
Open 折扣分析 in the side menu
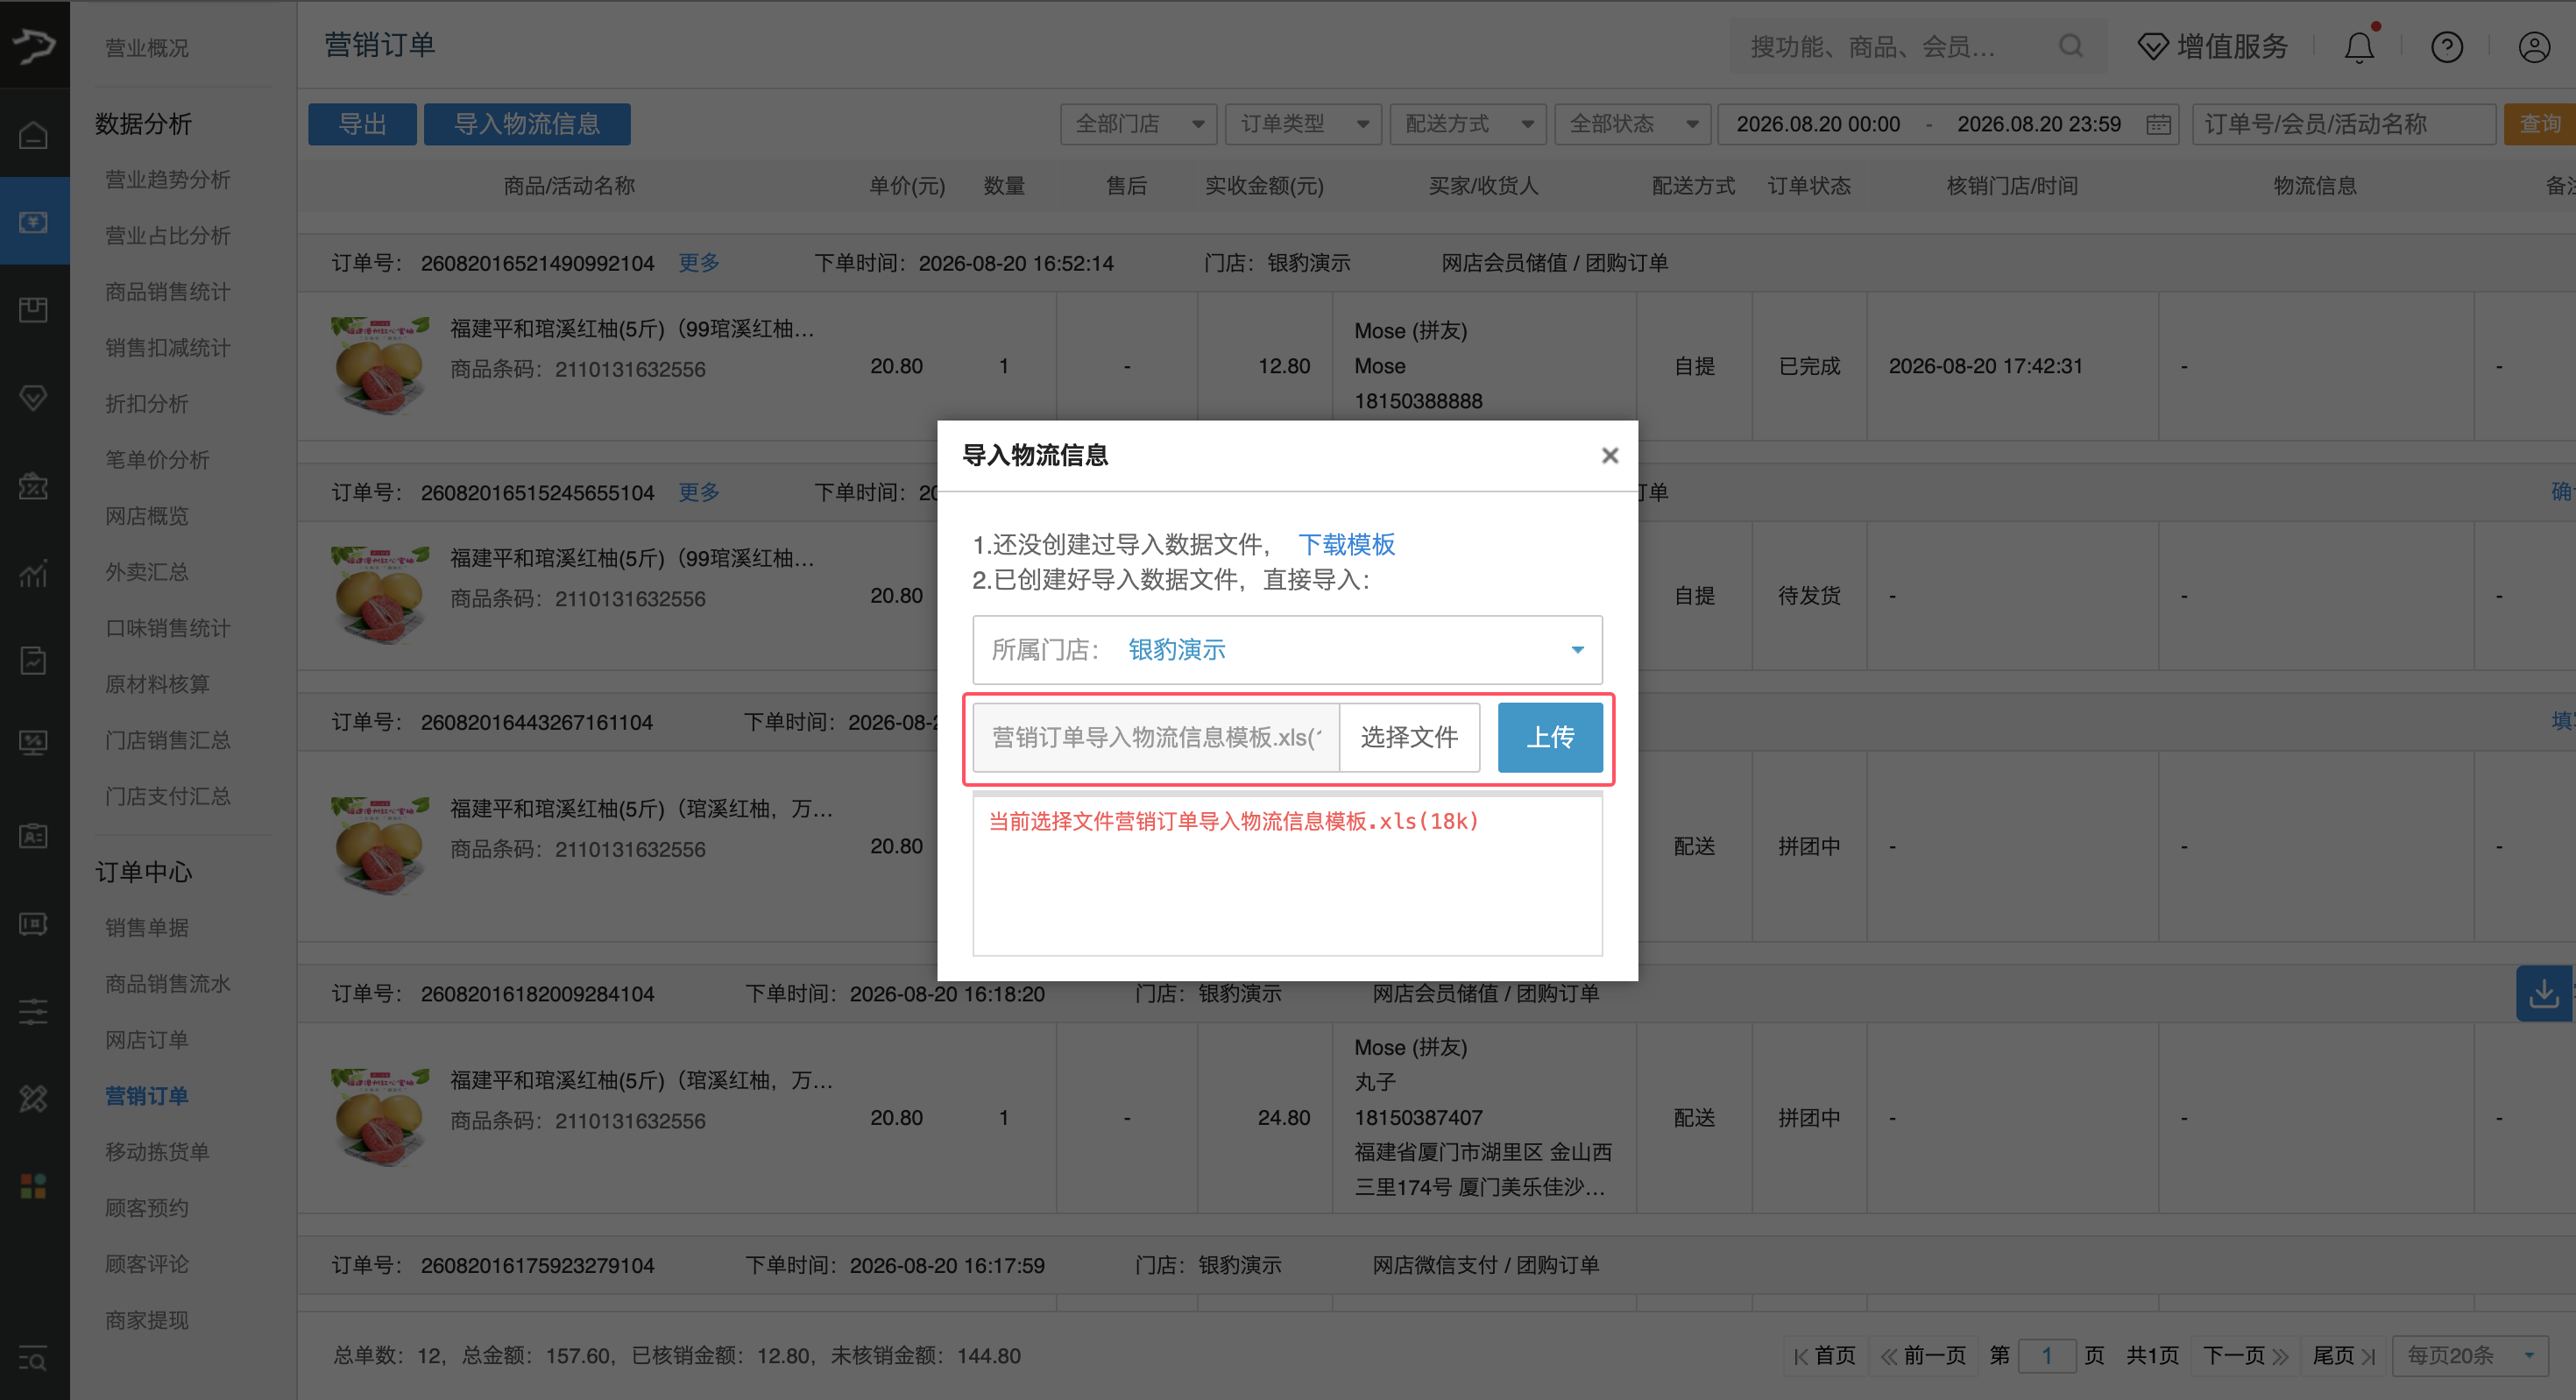pos(147,403)
